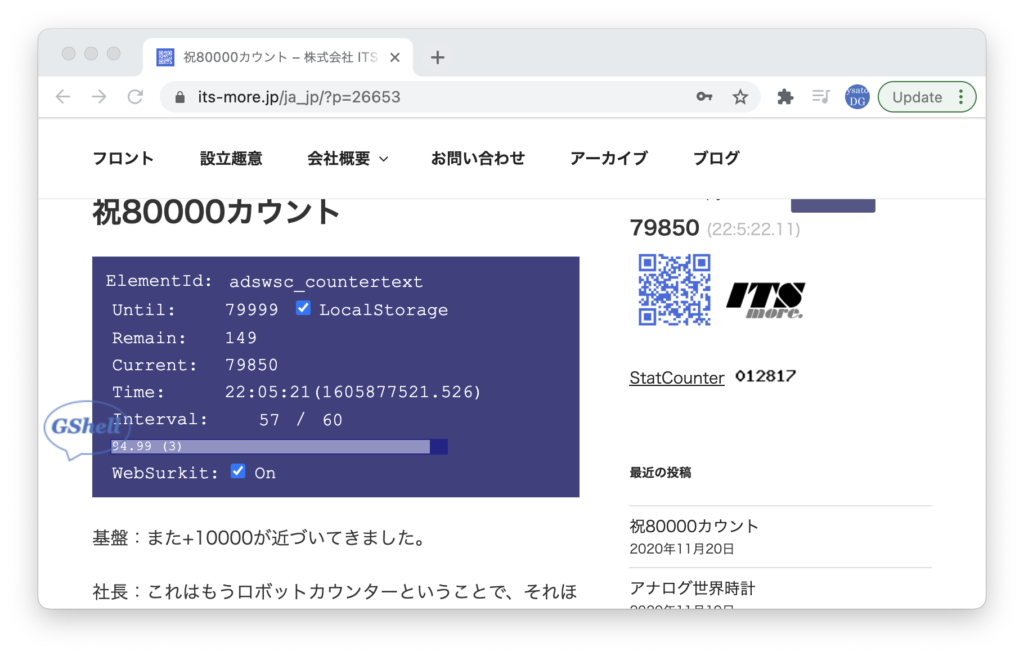Open the 設立趣意 menu item

(231, 158)
